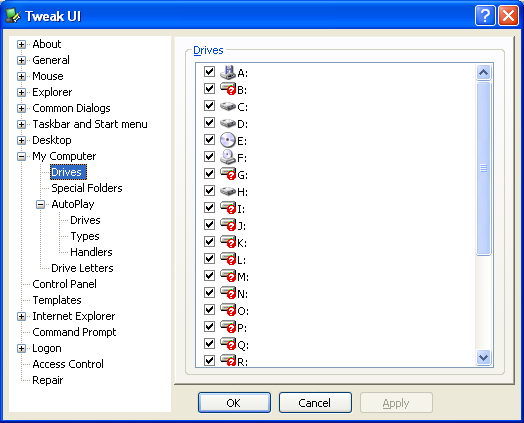This screenshot has width=524, height=423.
Task: Click the unknown drive L: icon
Action: [x=228, y=259]
